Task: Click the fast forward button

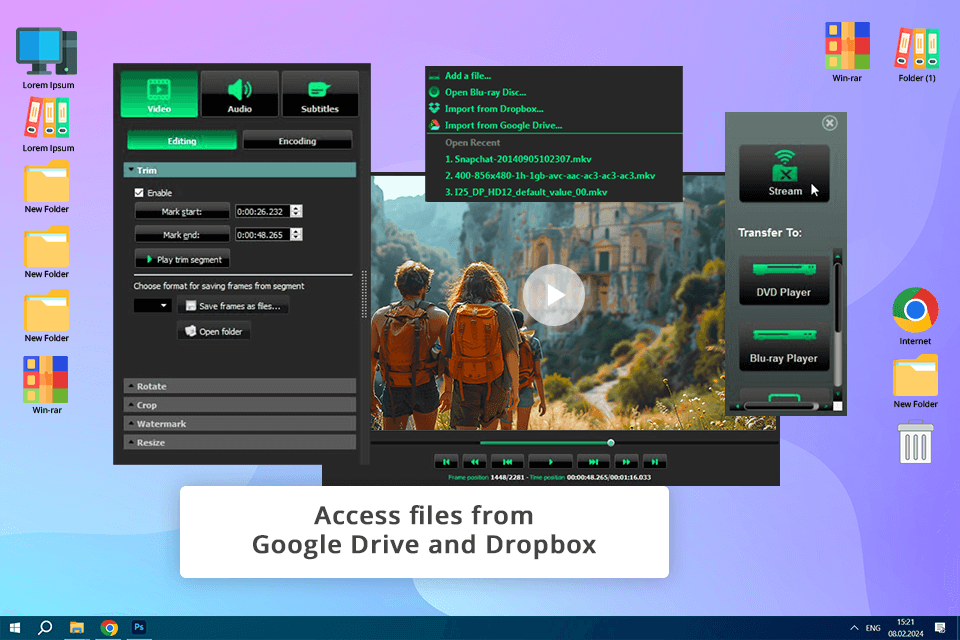Action: 626,462
